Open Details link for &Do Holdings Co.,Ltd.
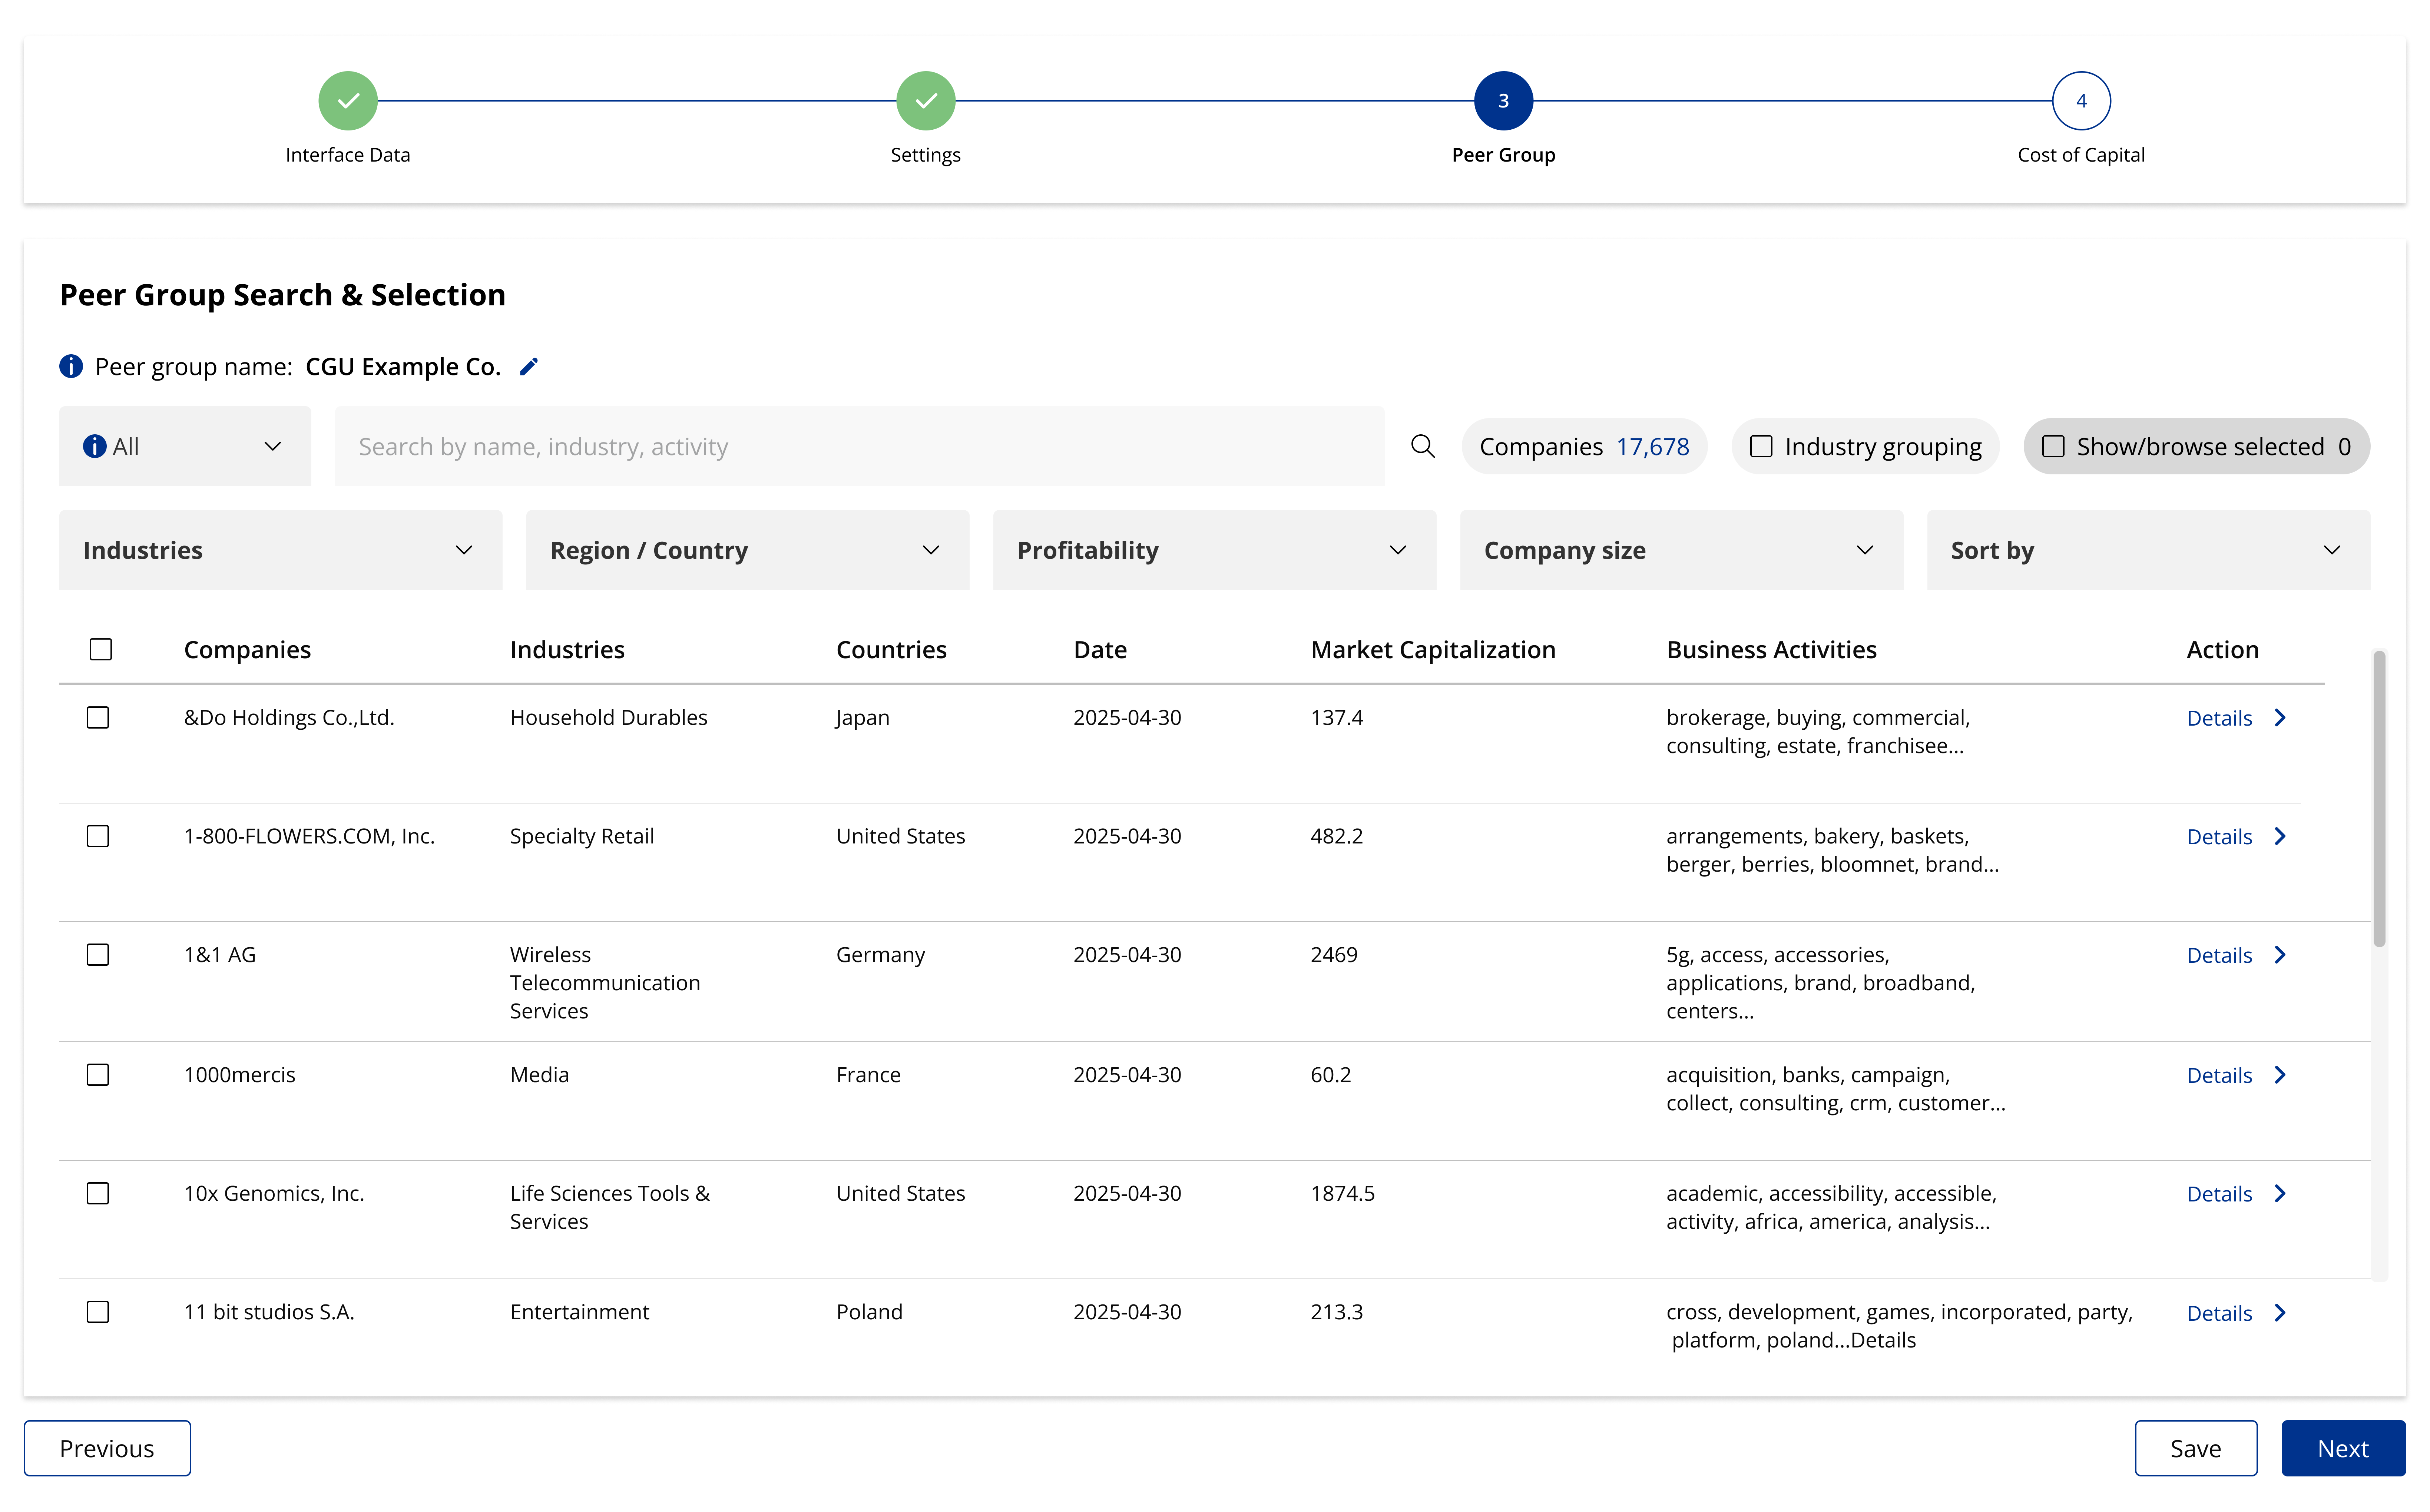The width and height of the screenshot is (2430, 1512). 2219,718
